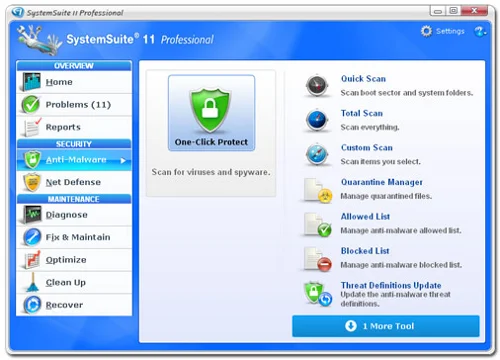500x360 pixels.
Task: Click the Custom Scan compass icon
Action: (317, 154)
